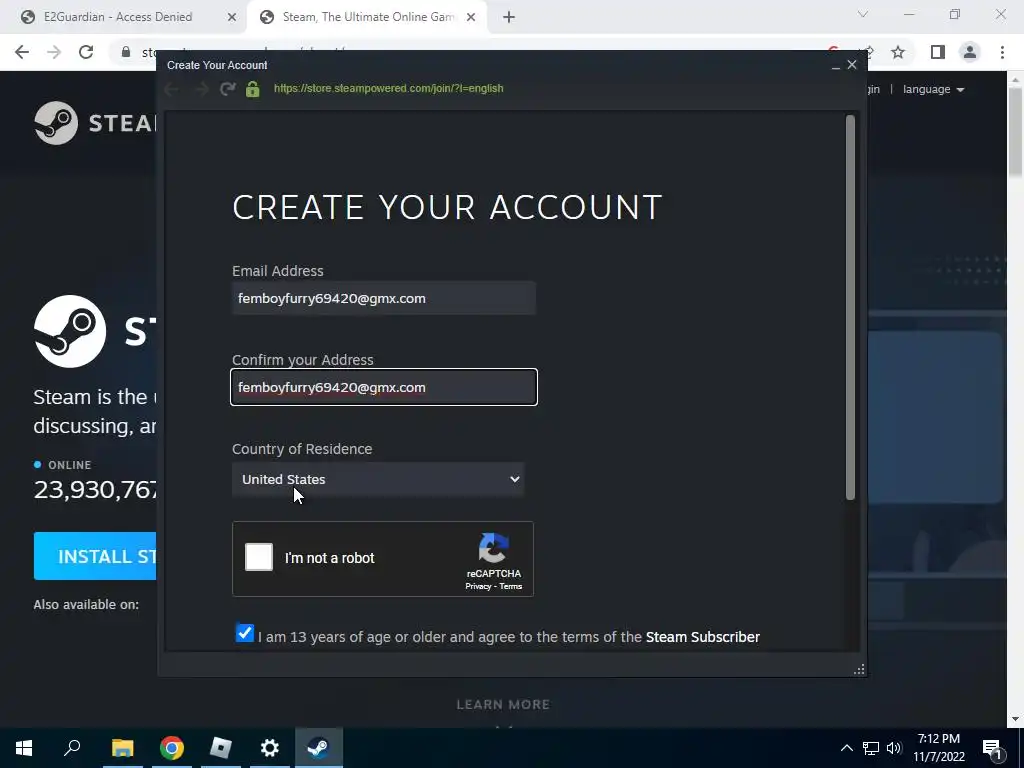Screen dimensions: 1024x768
Task: Open the reCAPTCHA Terms link
Action: (x=511, y=586)
